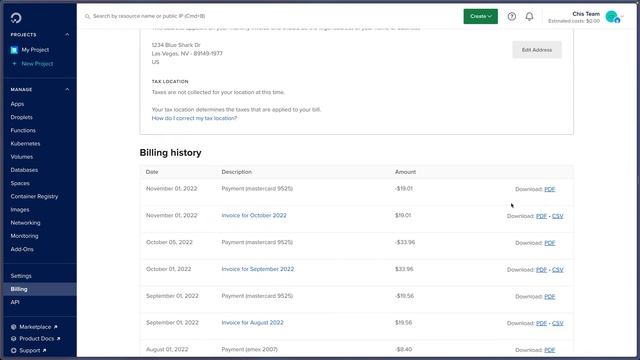This screenshot has height=360, width=640.
Task: Open My Project in sidebar
Action: (x=35, y=50)
